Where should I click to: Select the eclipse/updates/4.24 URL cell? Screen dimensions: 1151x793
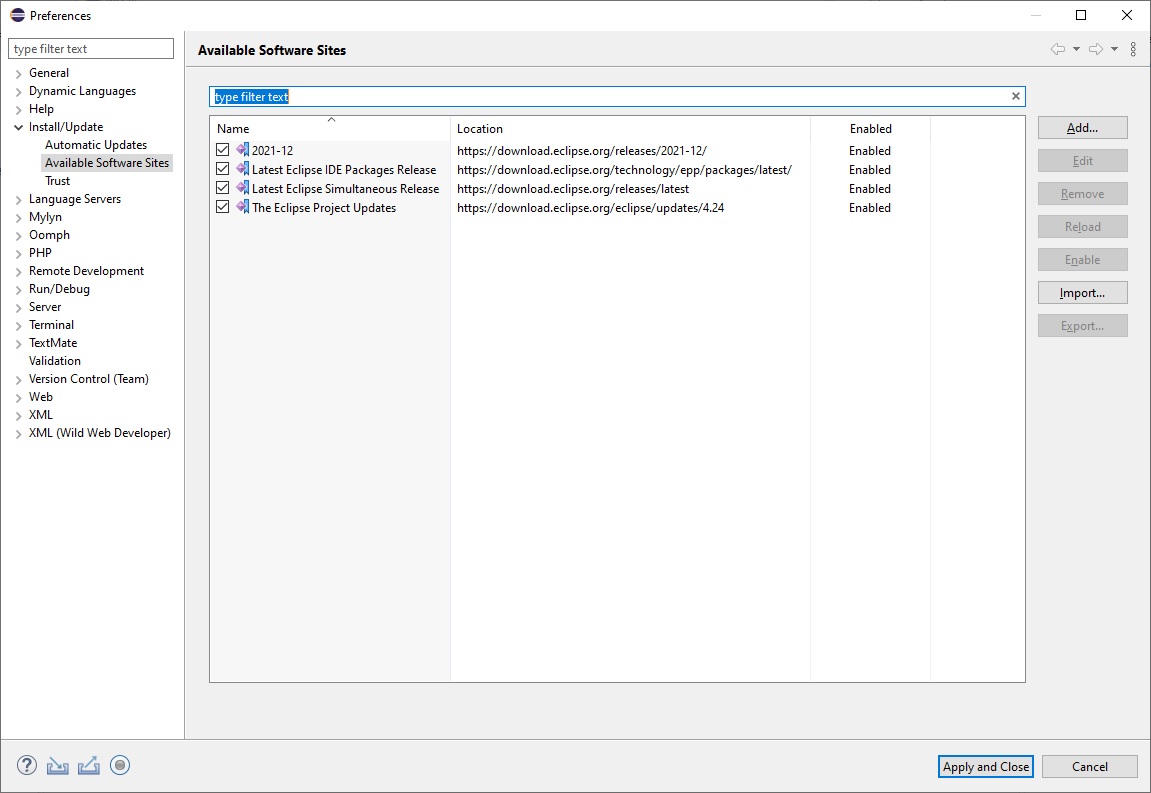[590, 208]
